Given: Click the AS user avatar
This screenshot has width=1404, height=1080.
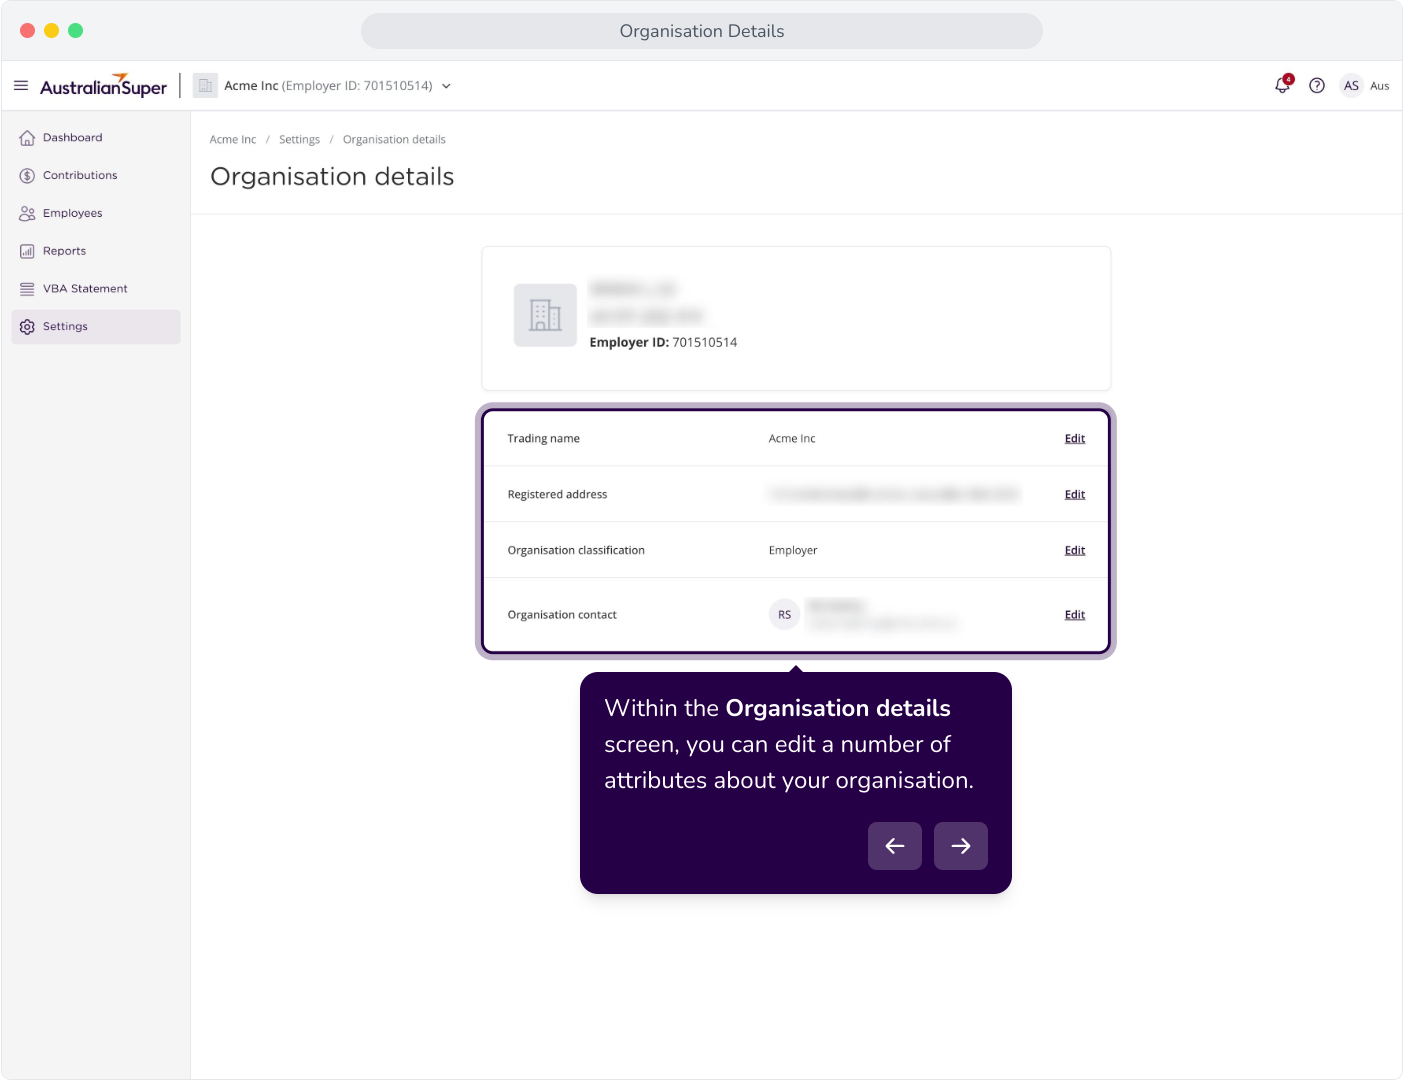Looking at the screenshot, I should pyautogui.click(x=1351, y=86).
